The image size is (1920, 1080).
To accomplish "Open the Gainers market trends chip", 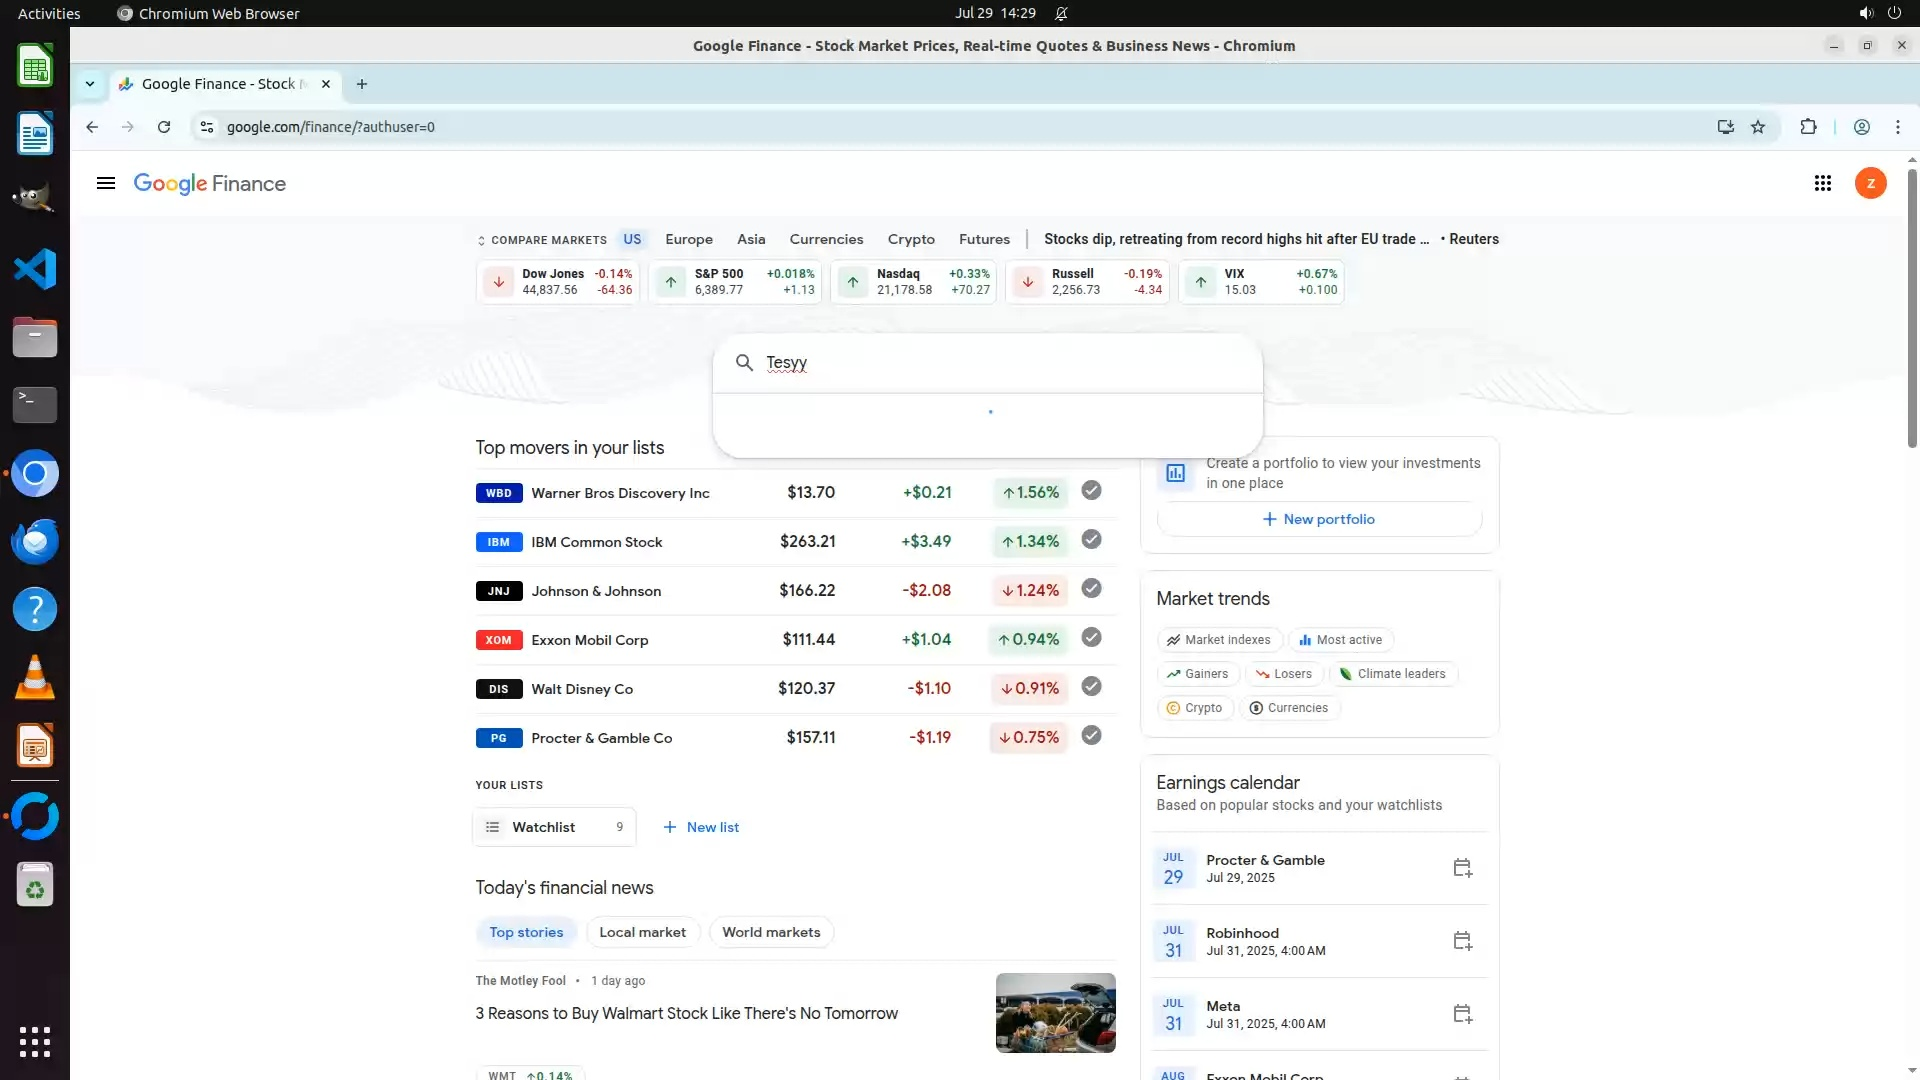I will 1197,674.
